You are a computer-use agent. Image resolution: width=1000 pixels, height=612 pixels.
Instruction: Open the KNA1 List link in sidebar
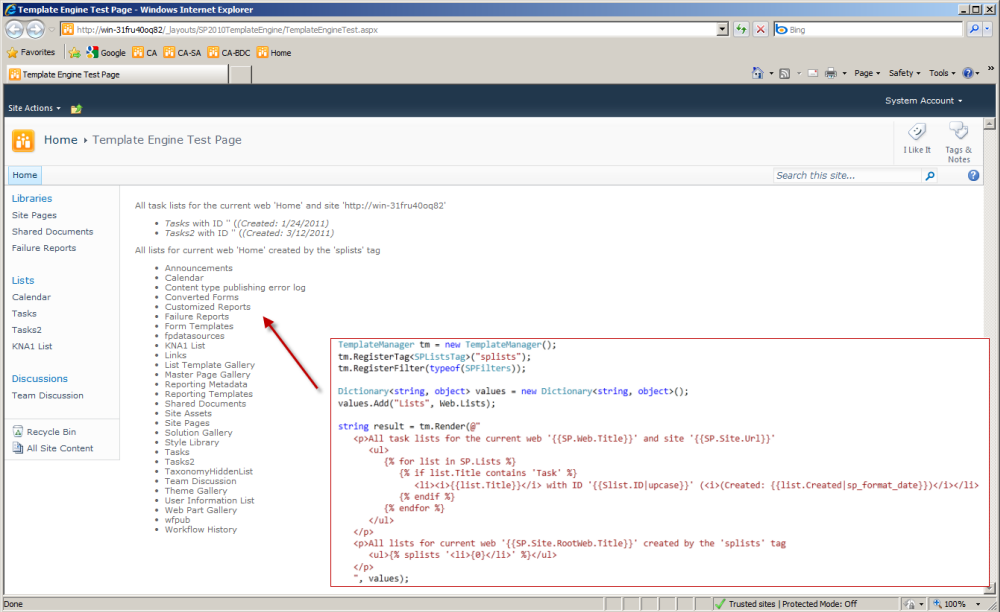pos(32,346)
